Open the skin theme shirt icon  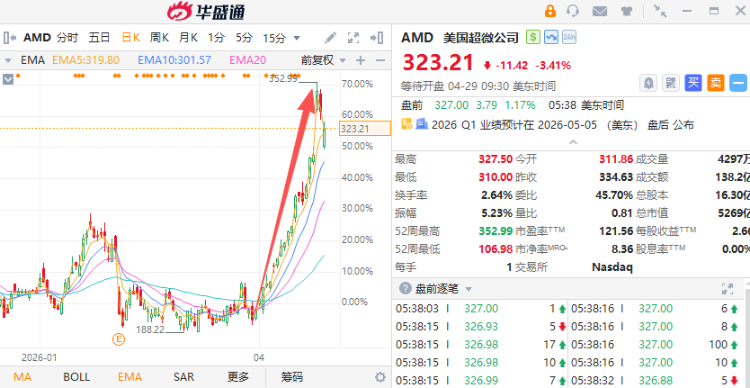coord(626,11)
